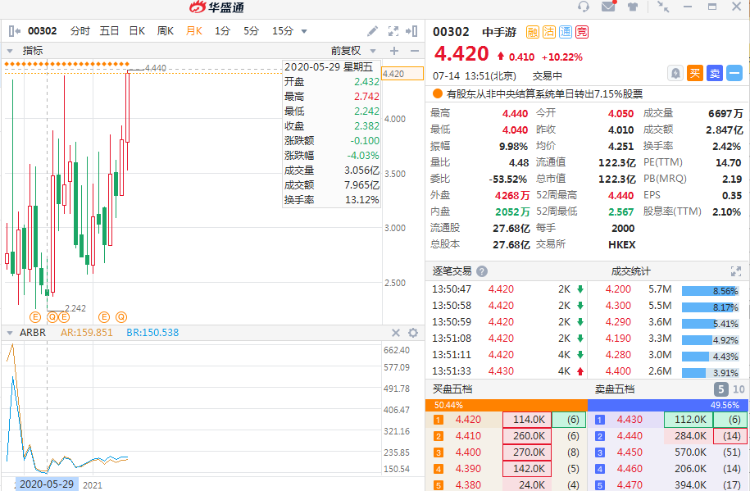The height and width of the screenshot is (491, 750).
Task: Open ARBR indicator settings gear
Action: (413, 332)
